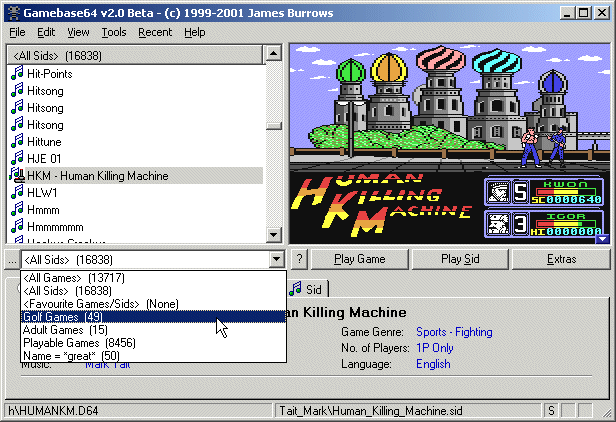Click the blue arrow at screenshot corner
This screenshot has height=422, width=616.
tap(602, 239)
